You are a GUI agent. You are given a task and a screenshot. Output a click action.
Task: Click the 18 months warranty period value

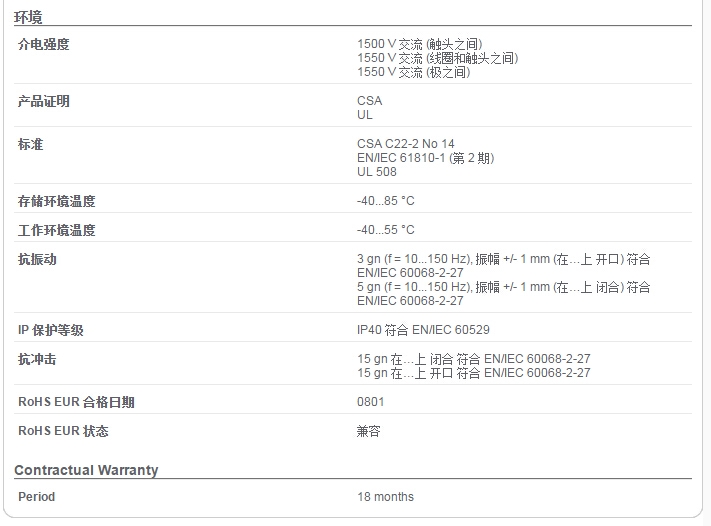(x=385, y=497)
